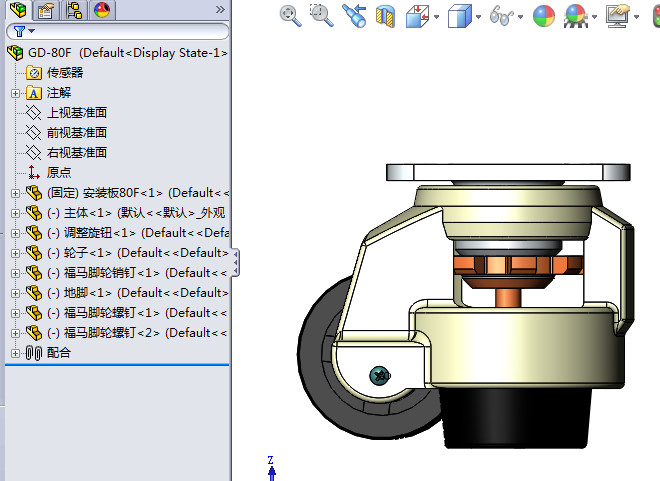The width and height of the screenshot is (660, 481).
Task: Click the 安装板80F component icon
Action: (34, 193)
